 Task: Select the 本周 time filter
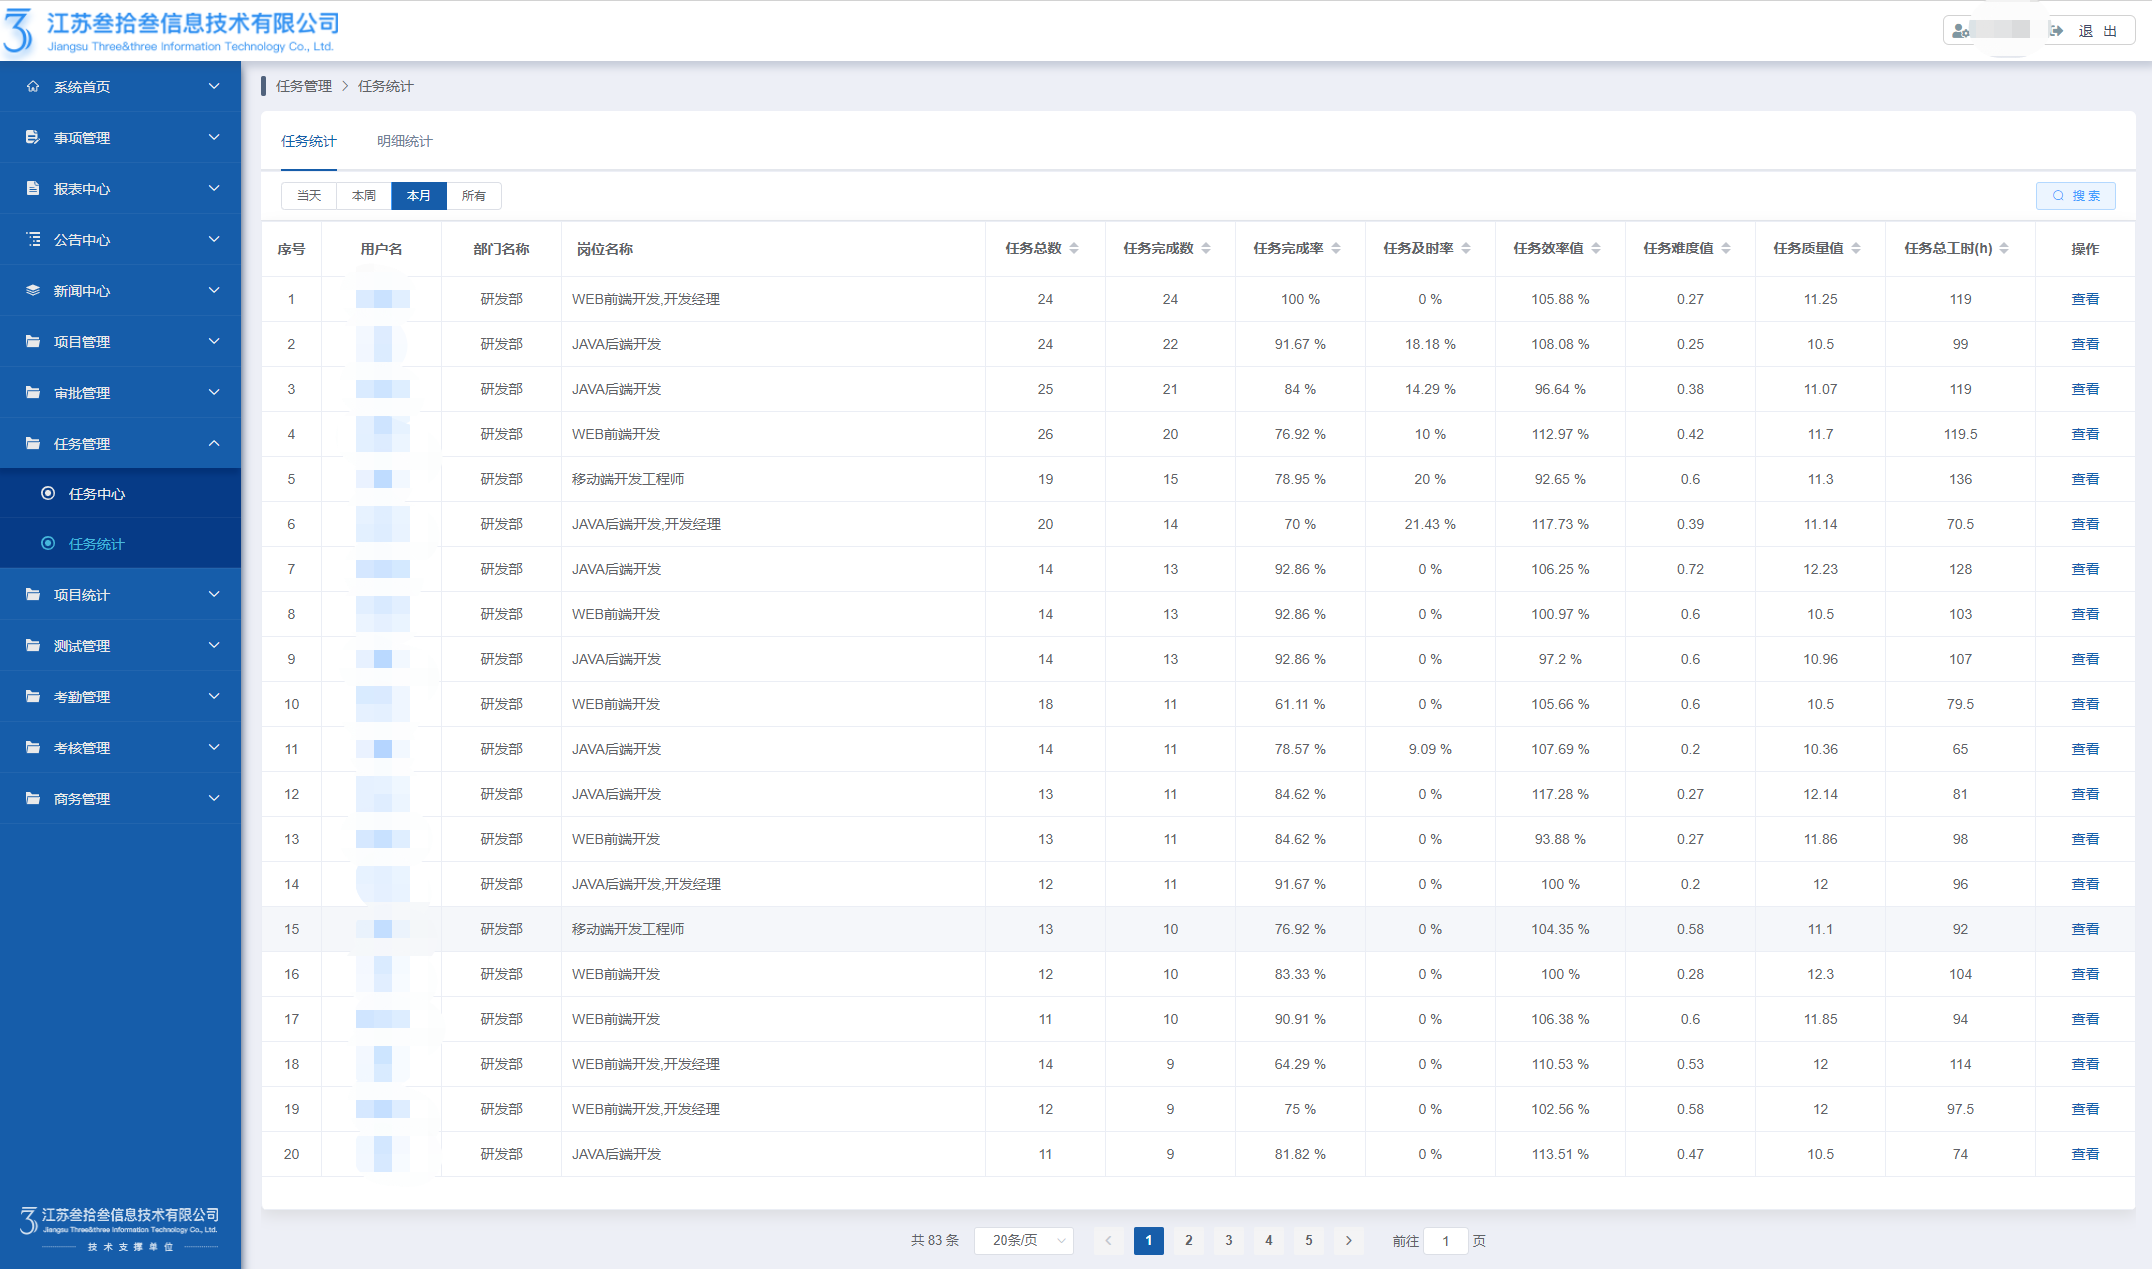[x=364, y=196]
